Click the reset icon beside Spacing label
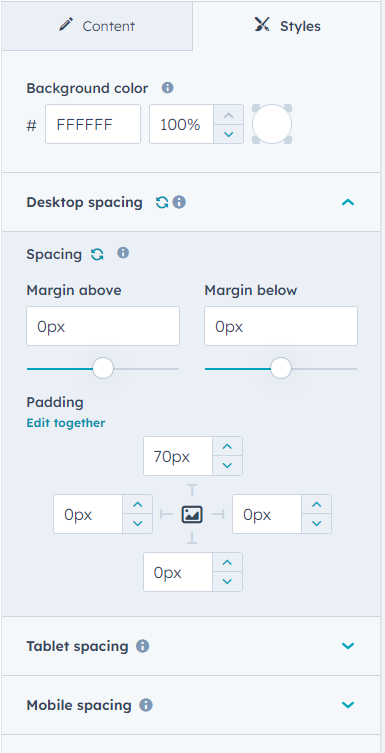The width and height of the screenshot is (385, 753). point(97,254)
